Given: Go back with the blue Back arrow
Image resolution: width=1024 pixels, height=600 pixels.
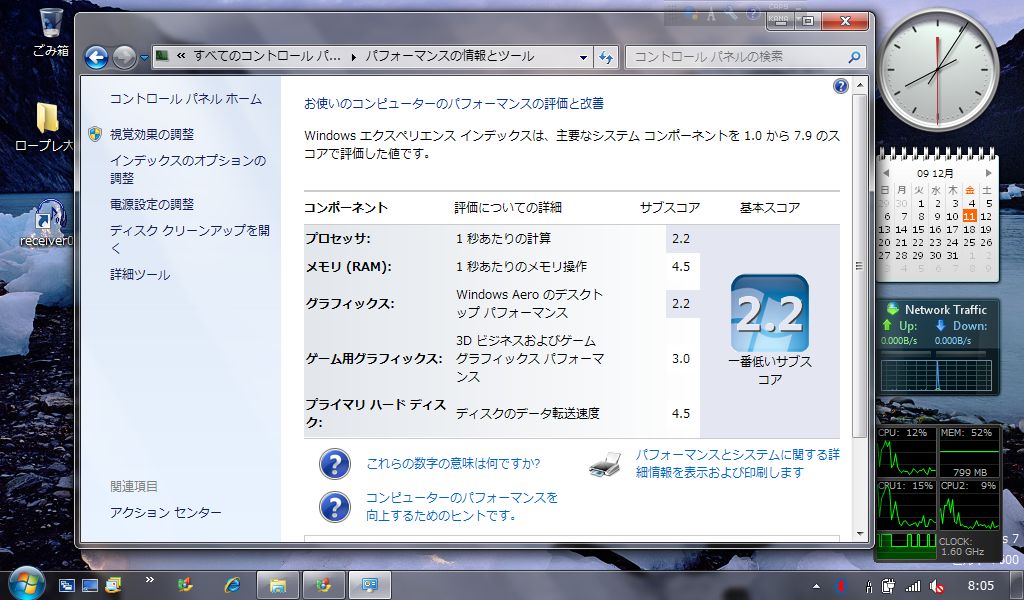Looking at the screenshot, I should (x=96, y=57).
